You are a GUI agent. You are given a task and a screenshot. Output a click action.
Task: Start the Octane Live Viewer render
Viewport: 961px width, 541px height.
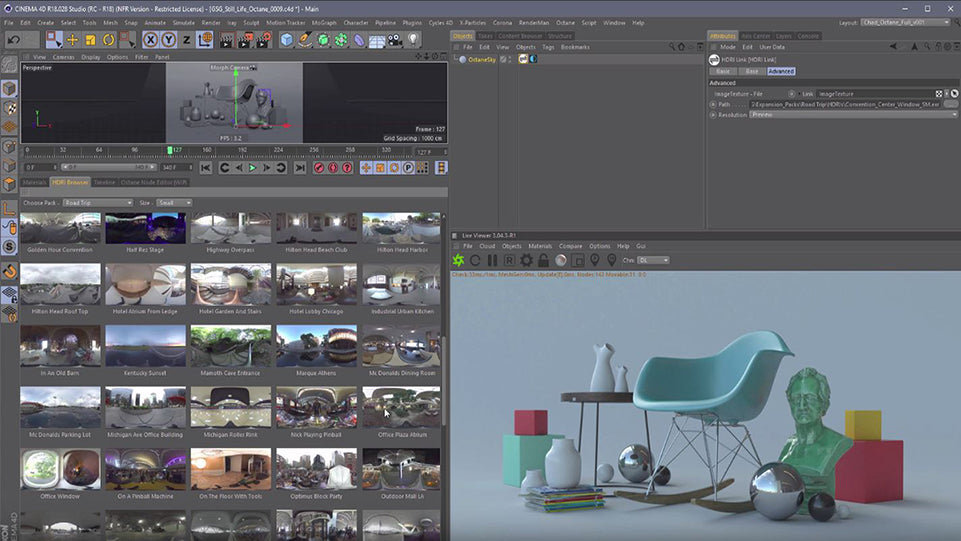coord(459,260)
